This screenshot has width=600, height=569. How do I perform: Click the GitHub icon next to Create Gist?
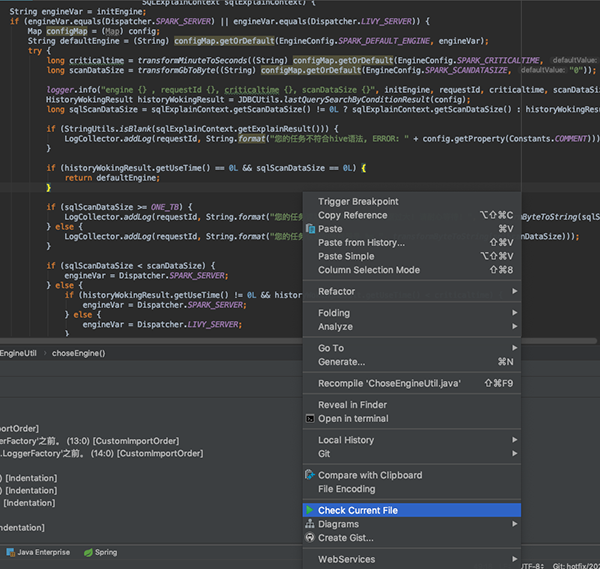pyautogui.click(x=310, y=538)
